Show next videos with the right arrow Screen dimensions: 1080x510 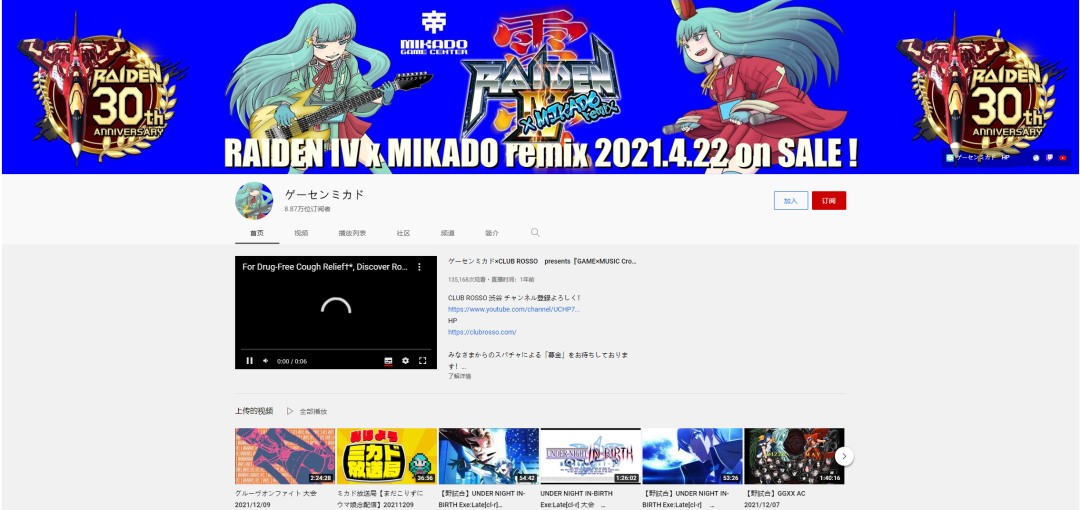[x=844, y=456]
